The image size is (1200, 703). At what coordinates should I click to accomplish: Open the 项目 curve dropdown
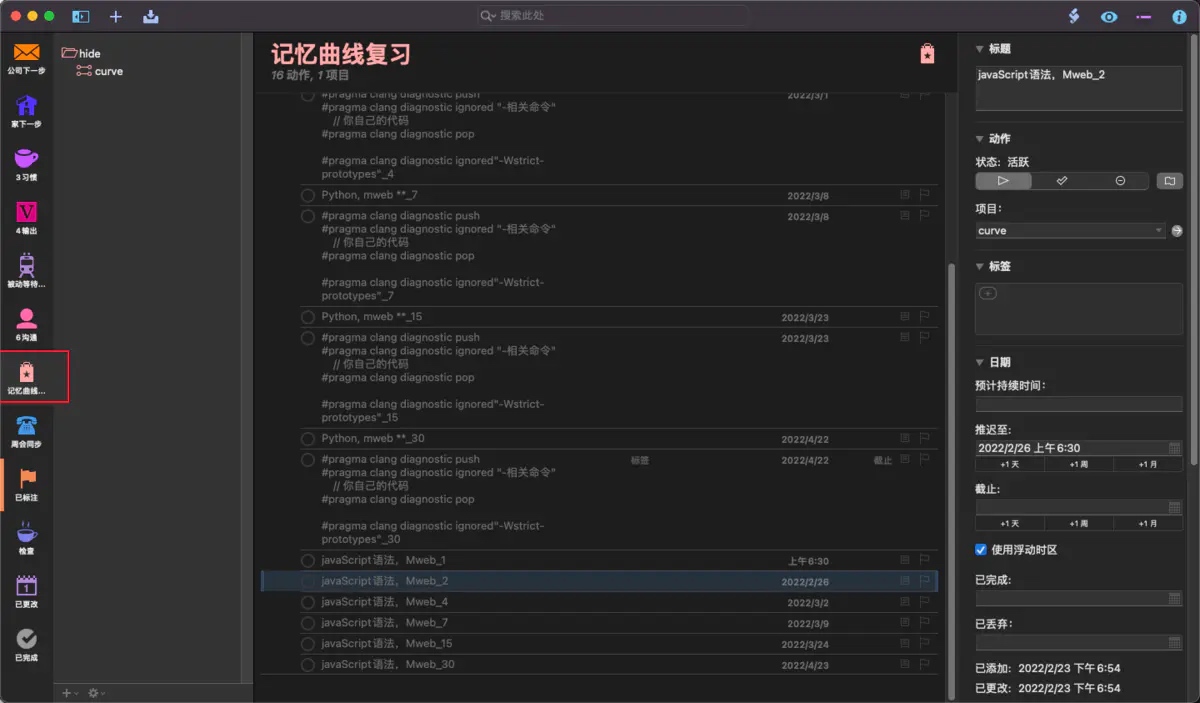[x=1070, y=230]
